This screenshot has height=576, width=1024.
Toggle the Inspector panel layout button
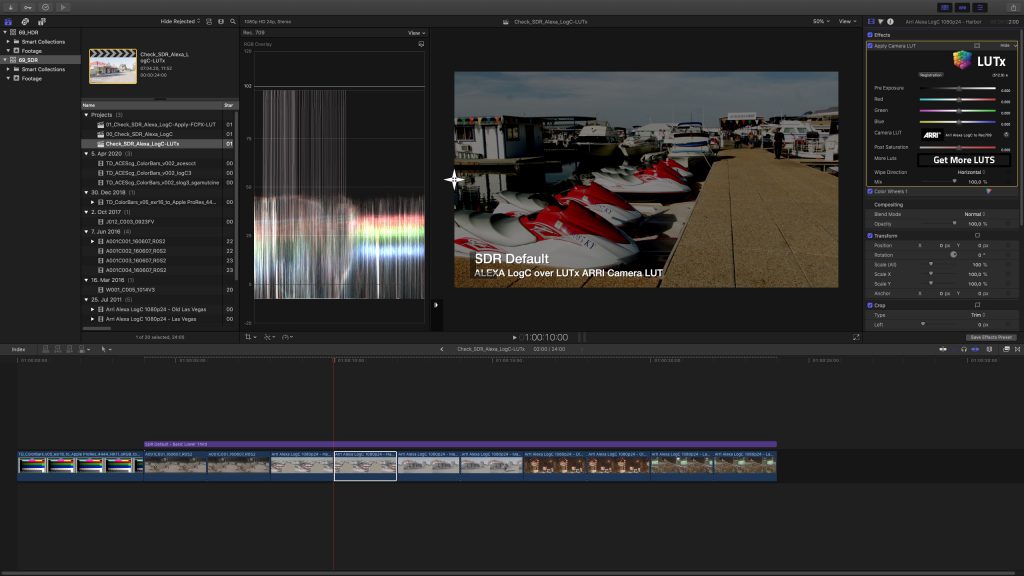point(980,7)
